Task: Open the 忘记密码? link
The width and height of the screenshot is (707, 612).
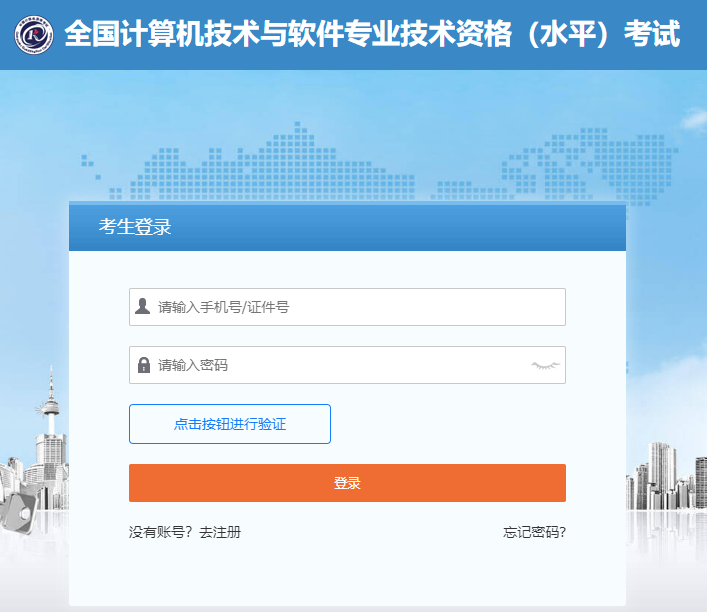Action: 534,532
